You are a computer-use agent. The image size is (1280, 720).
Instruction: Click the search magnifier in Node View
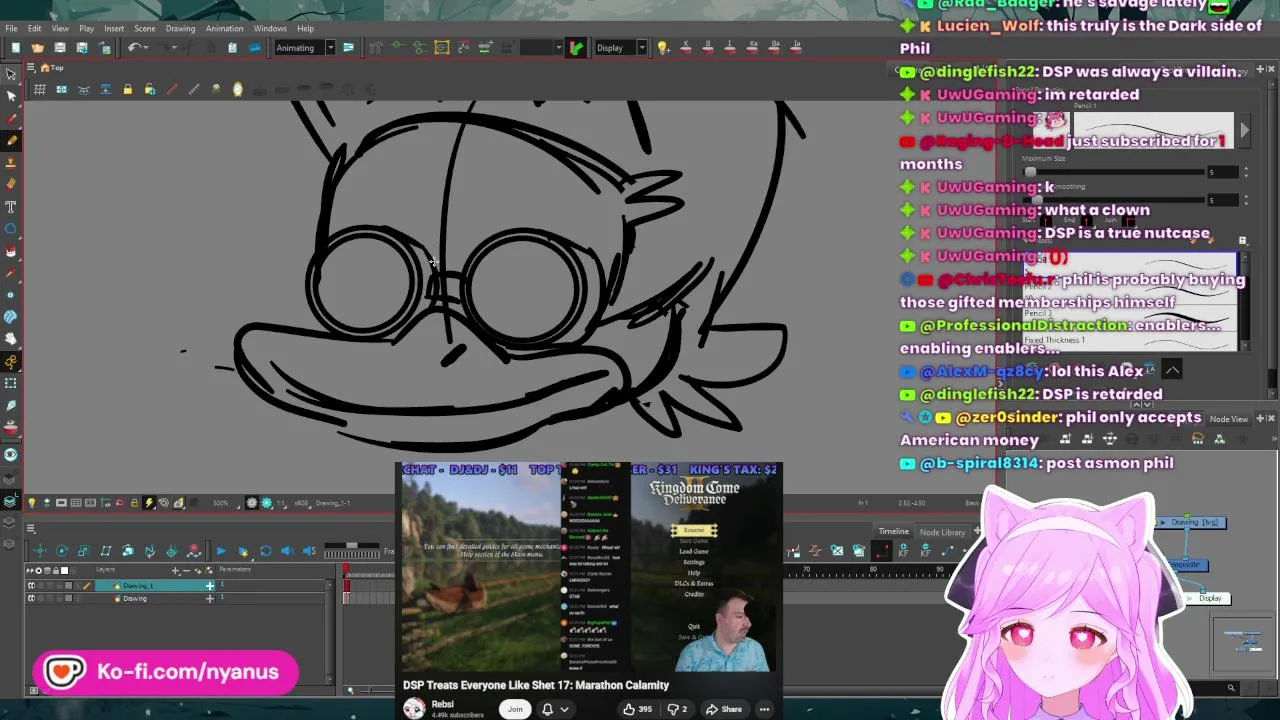tap(1231, 688)
